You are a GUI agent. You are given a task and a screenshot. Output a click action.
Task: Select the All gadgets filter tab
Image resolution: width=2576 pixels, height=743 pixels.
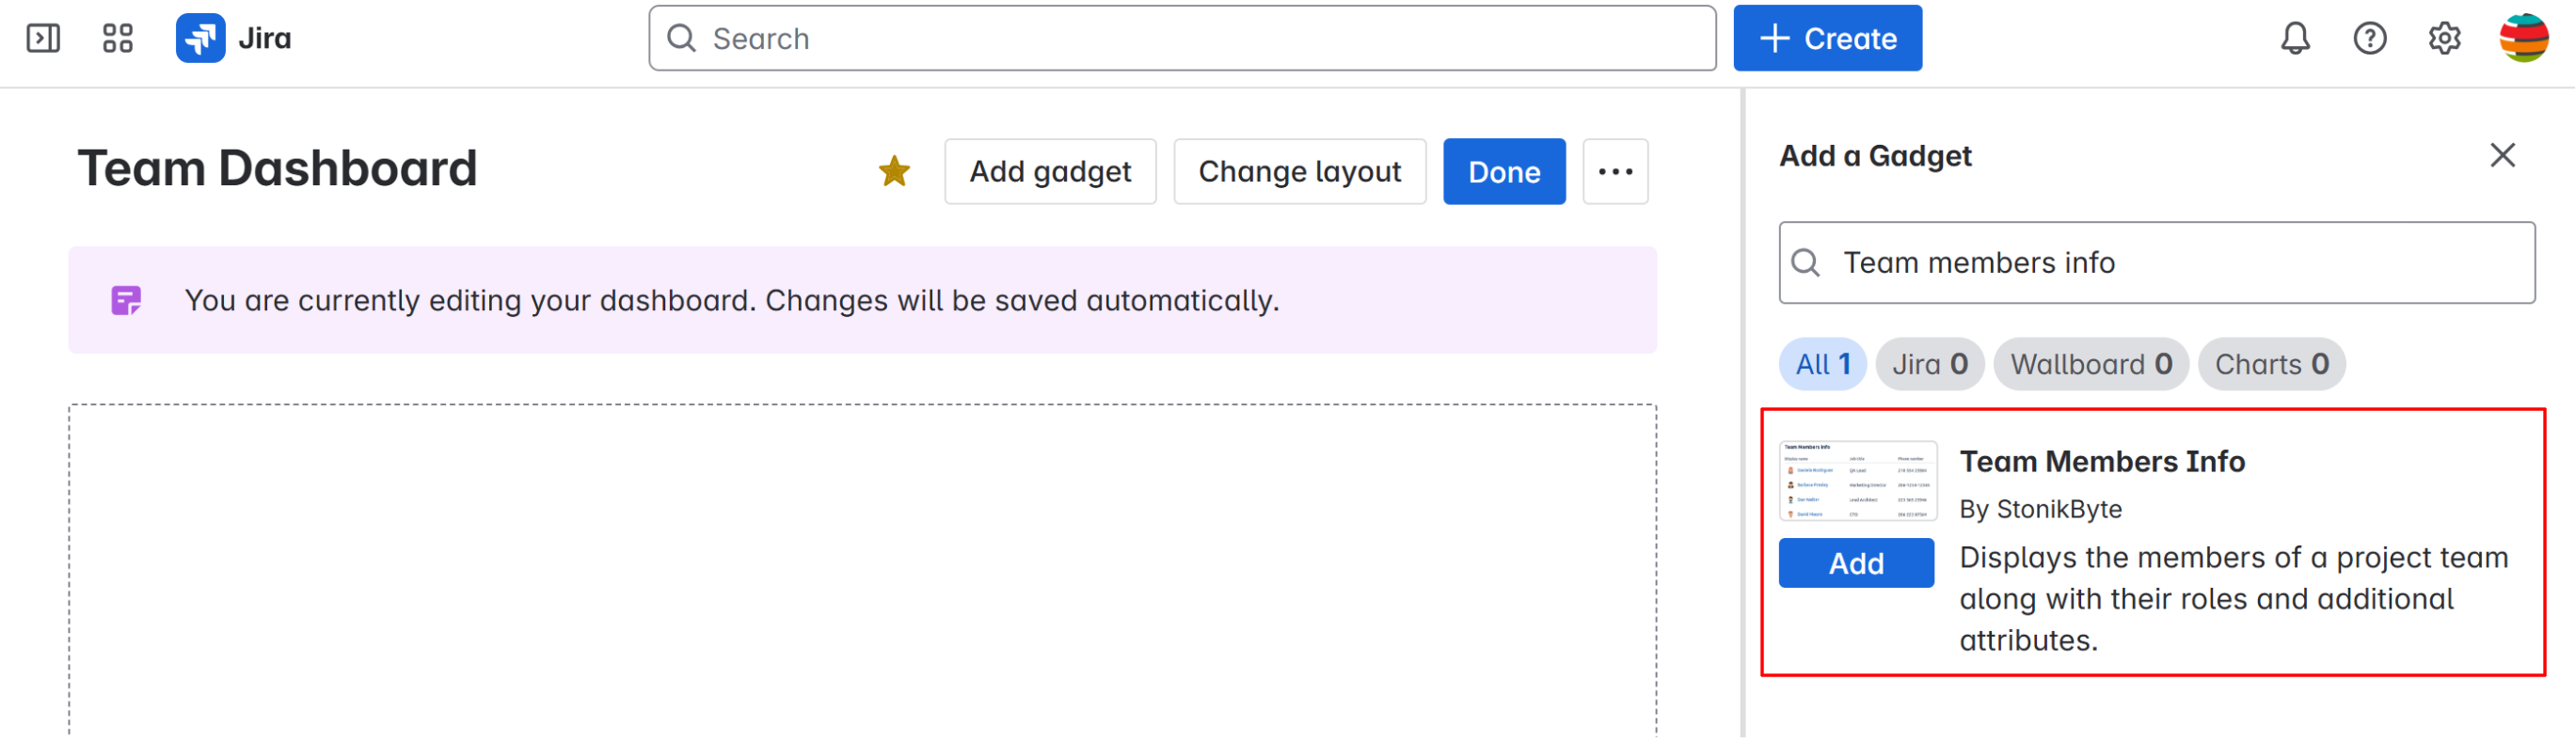[x=1822, y=364]
